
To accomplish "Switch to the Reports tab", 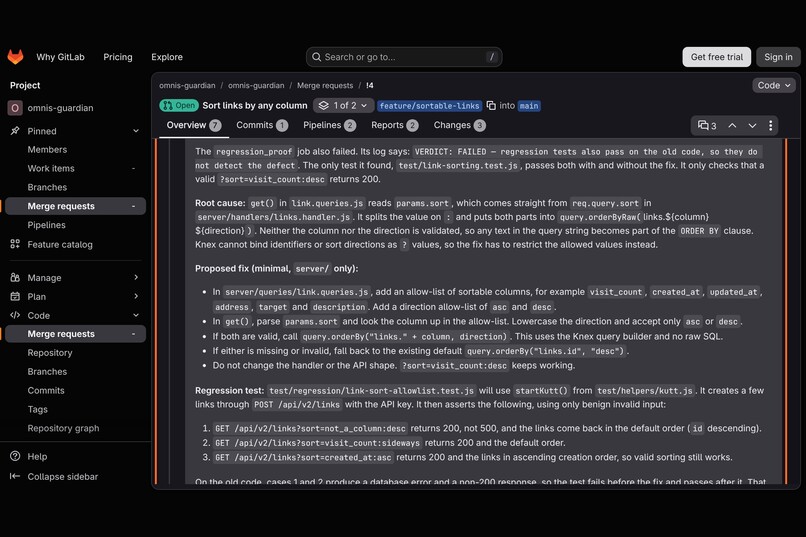I will pos(394,125).
